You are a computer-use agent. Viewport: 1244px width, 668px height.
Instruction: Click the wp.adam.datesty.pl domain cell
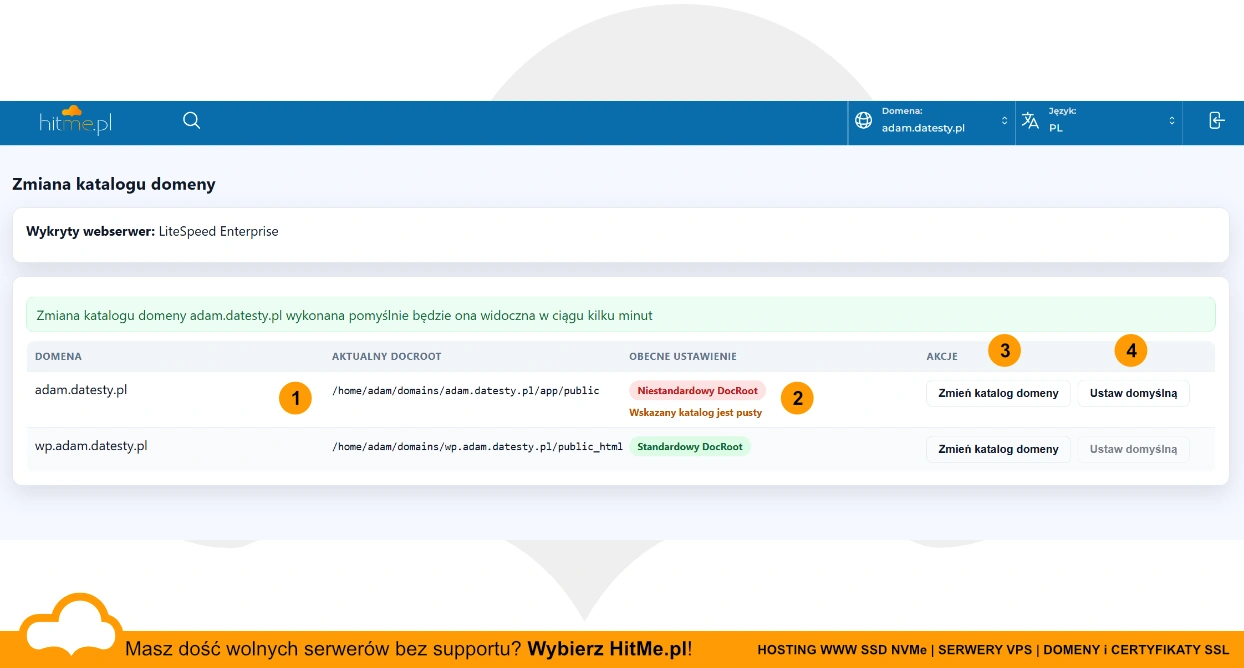(x=91, y=446)
